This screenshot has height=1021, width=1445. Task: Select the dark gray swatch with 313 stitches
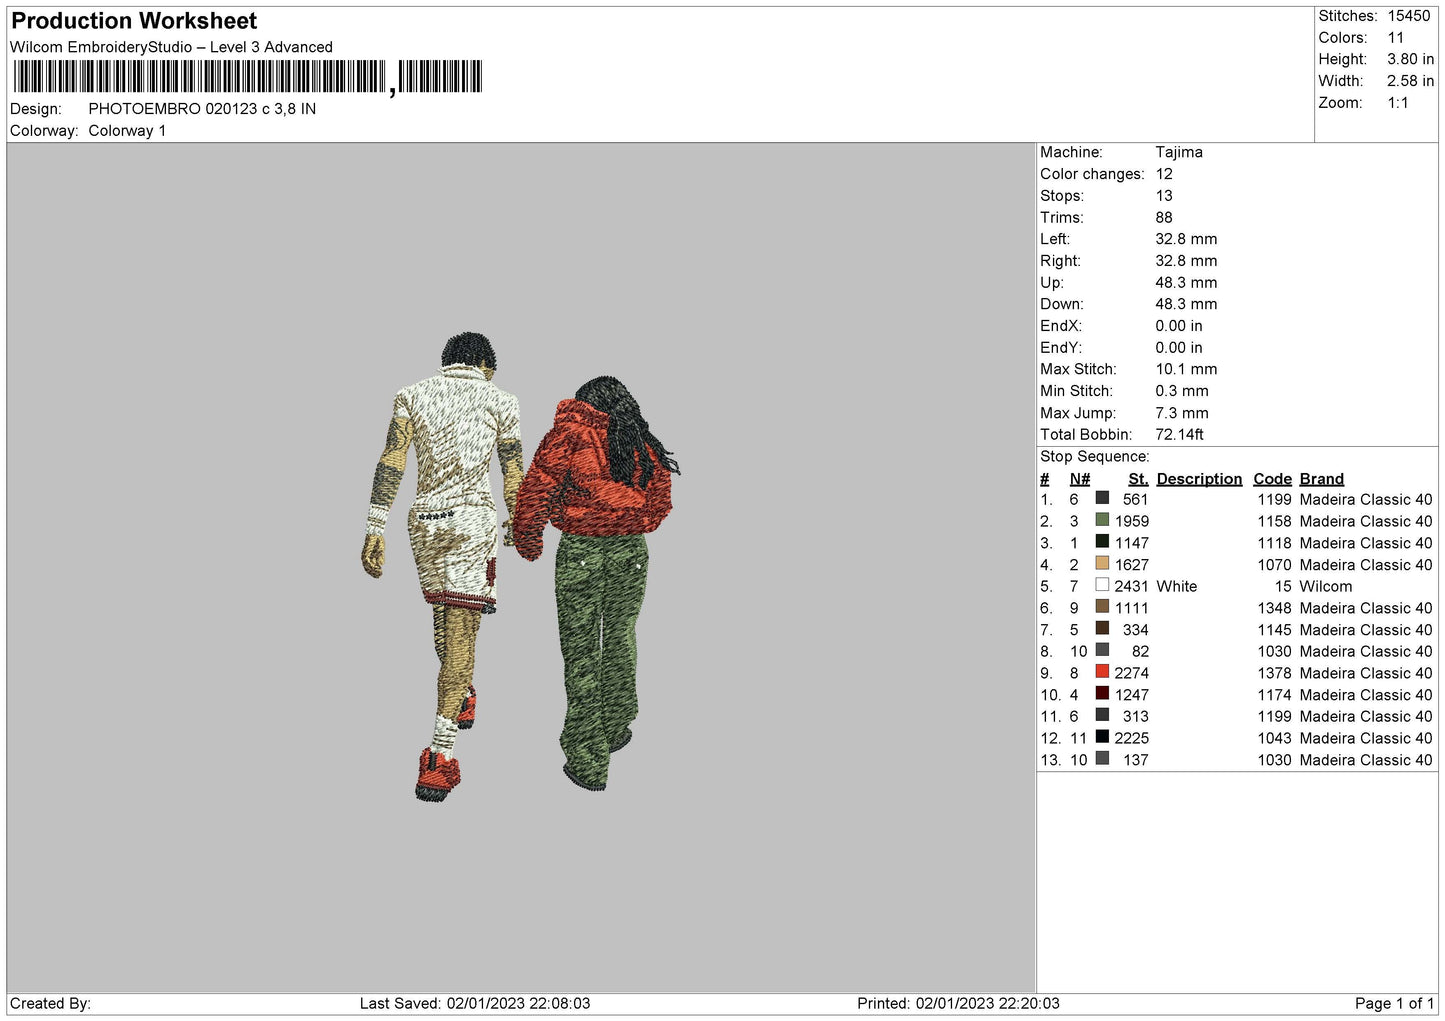click(1102, 715)
